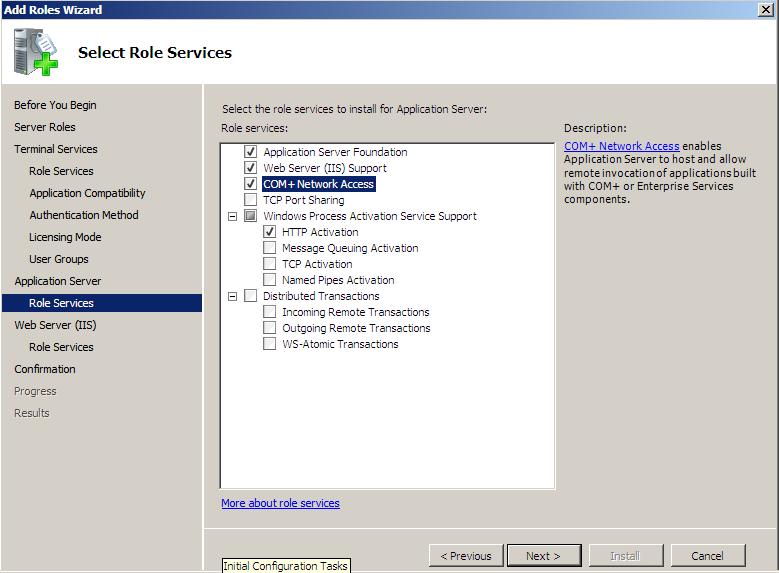
Task: Select COM+ Network Access label
Action: tap(318, 184)
